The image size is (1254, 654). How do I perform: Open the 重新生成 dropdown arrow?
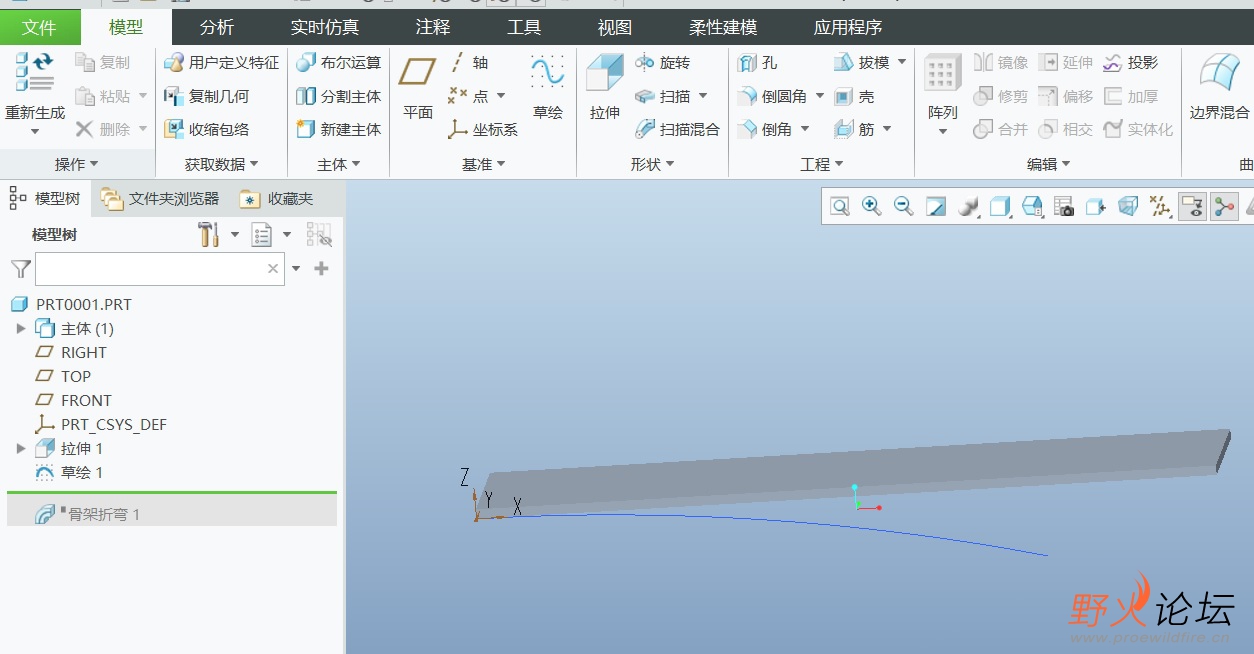(35, 132)
